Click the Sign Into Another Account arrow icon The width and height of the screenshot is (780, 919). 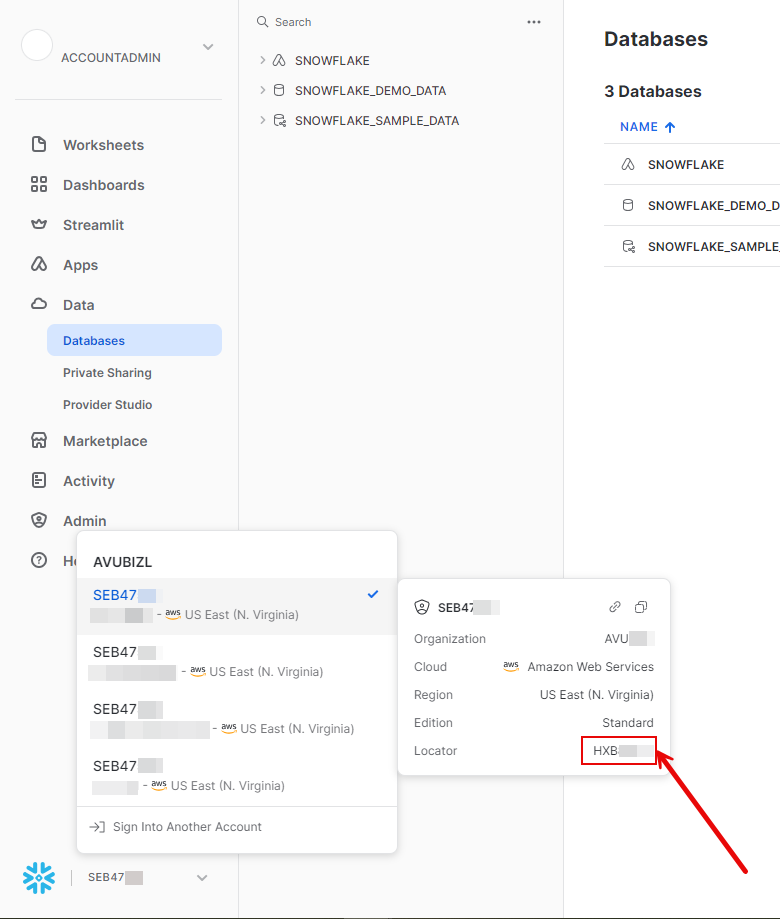[x=97, y=826]
